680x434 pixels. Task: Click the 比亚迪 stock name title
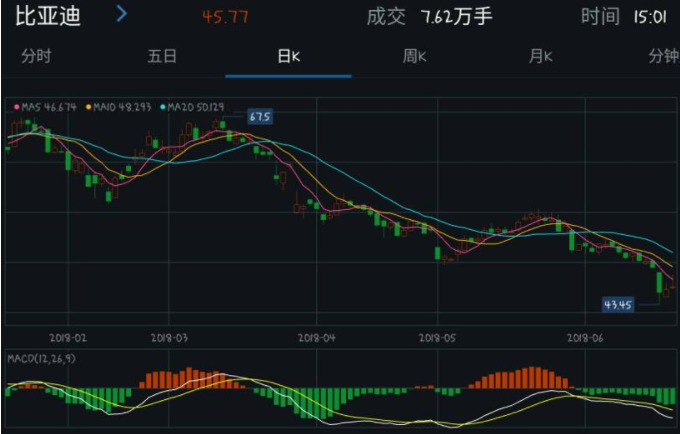coord(47,16)
